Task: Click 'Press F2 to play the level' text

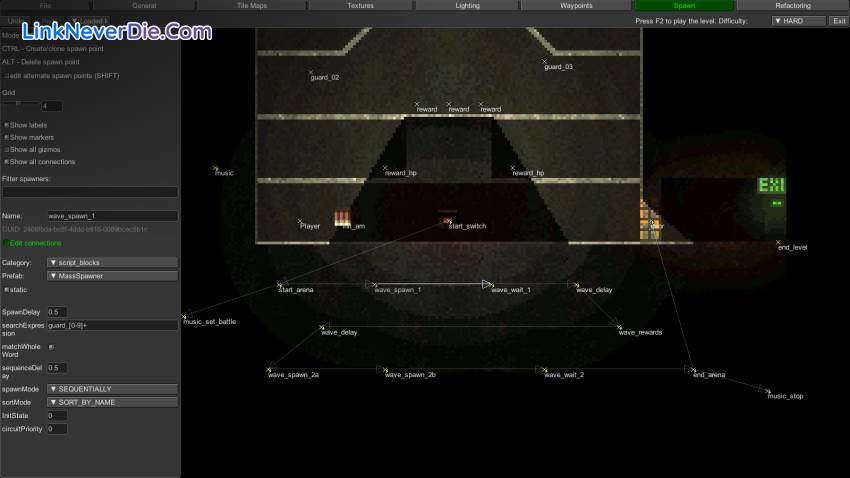Action: [676, 21]
